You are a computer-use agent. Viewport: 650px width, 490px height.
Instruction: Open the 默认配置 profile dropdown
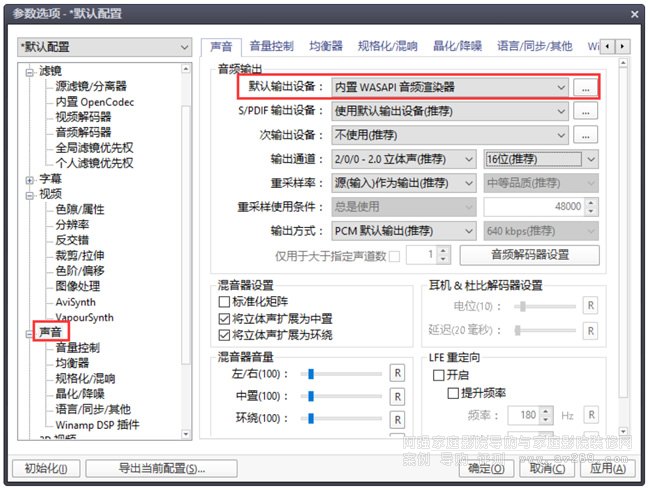pyautogui.click(x=104, y=47)
